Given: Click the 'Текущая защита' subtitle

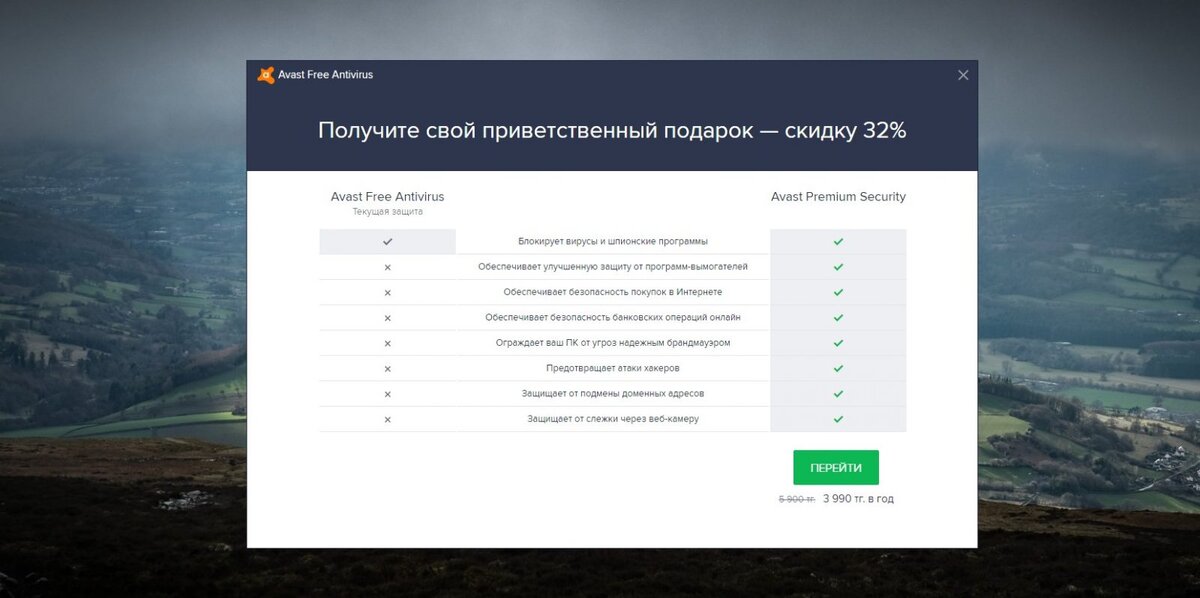Looking at the screenshot, I should click(387, 212).
